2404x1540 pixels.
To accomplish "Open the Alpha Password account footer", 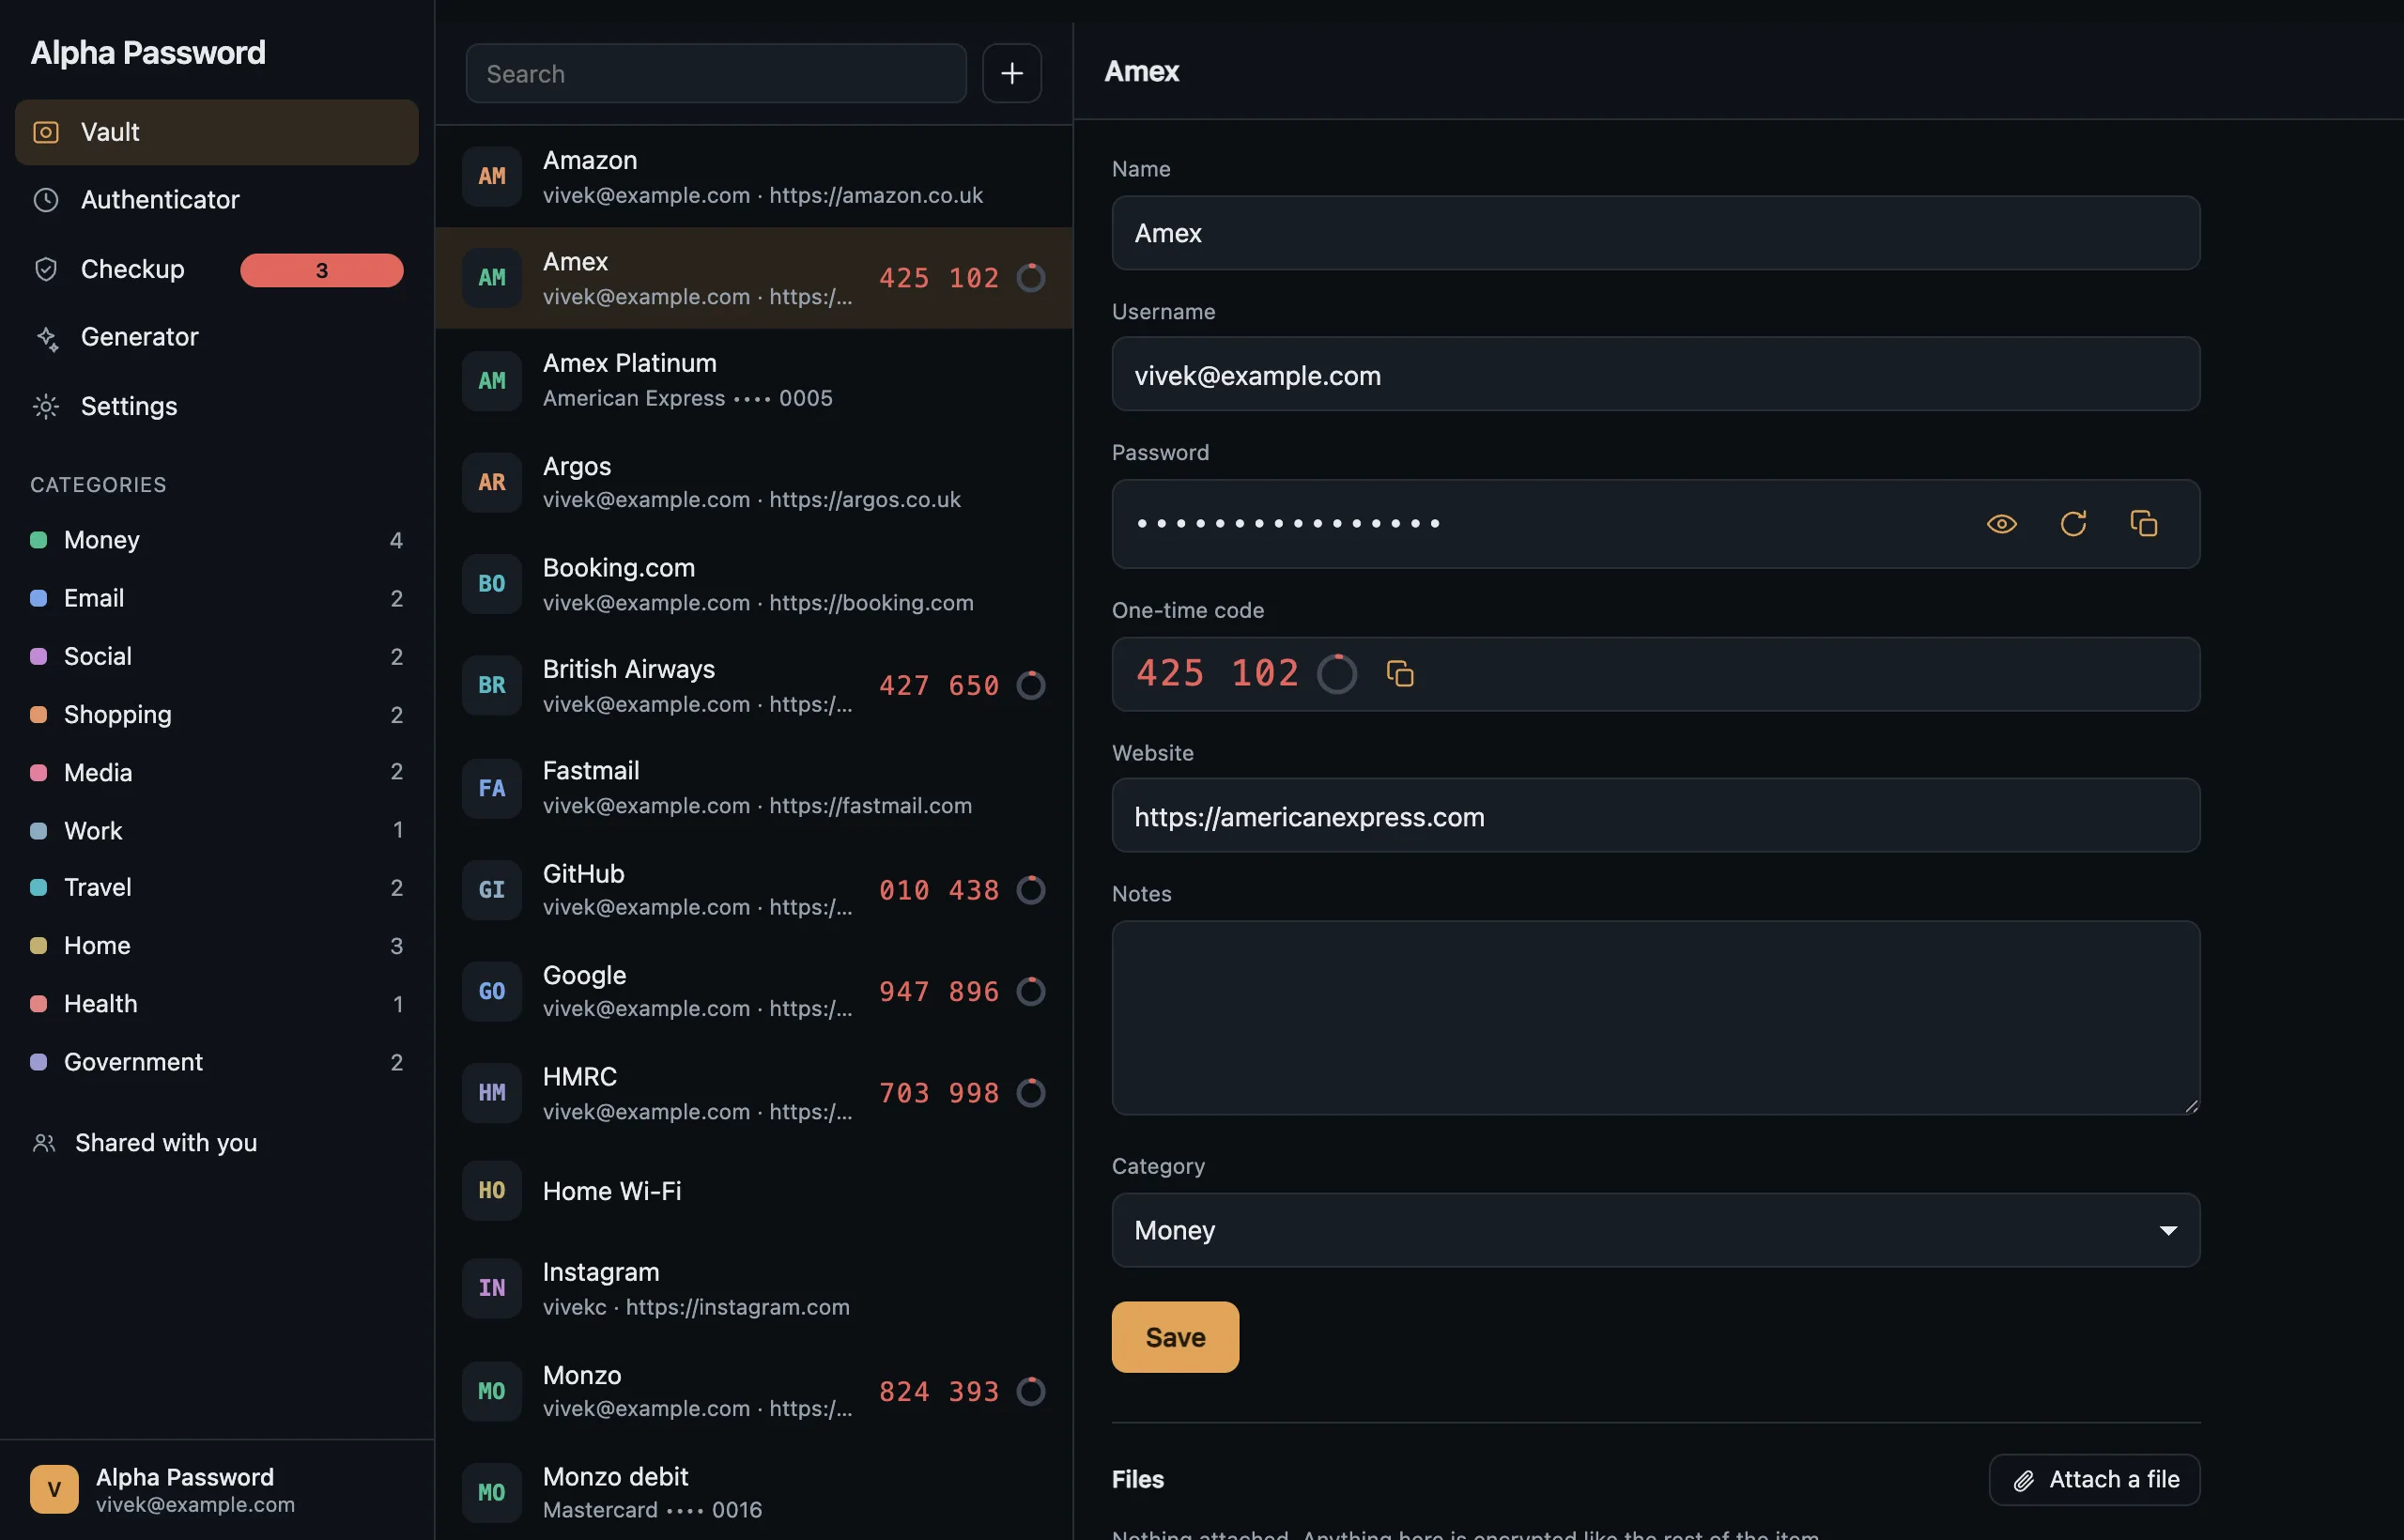I will pyautogui.click(x=216, y=1489).
